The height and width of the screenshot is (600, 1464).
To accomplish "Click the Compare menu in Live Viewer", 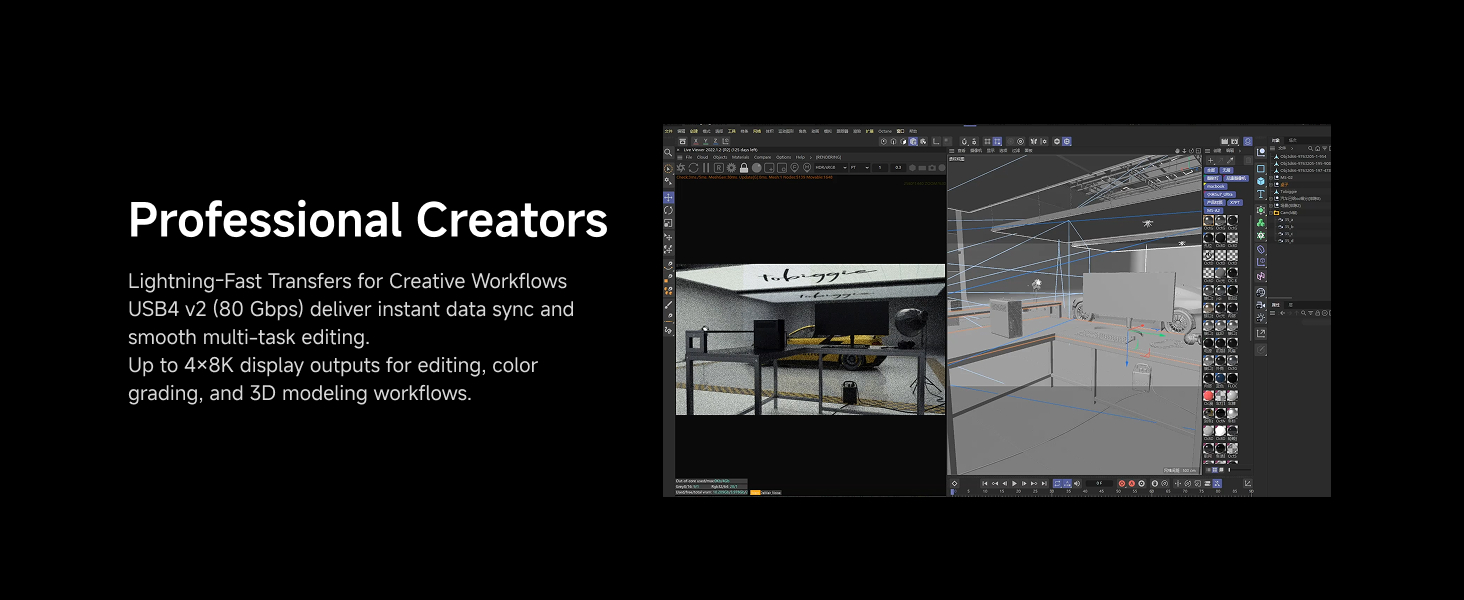I will point(762,157).
